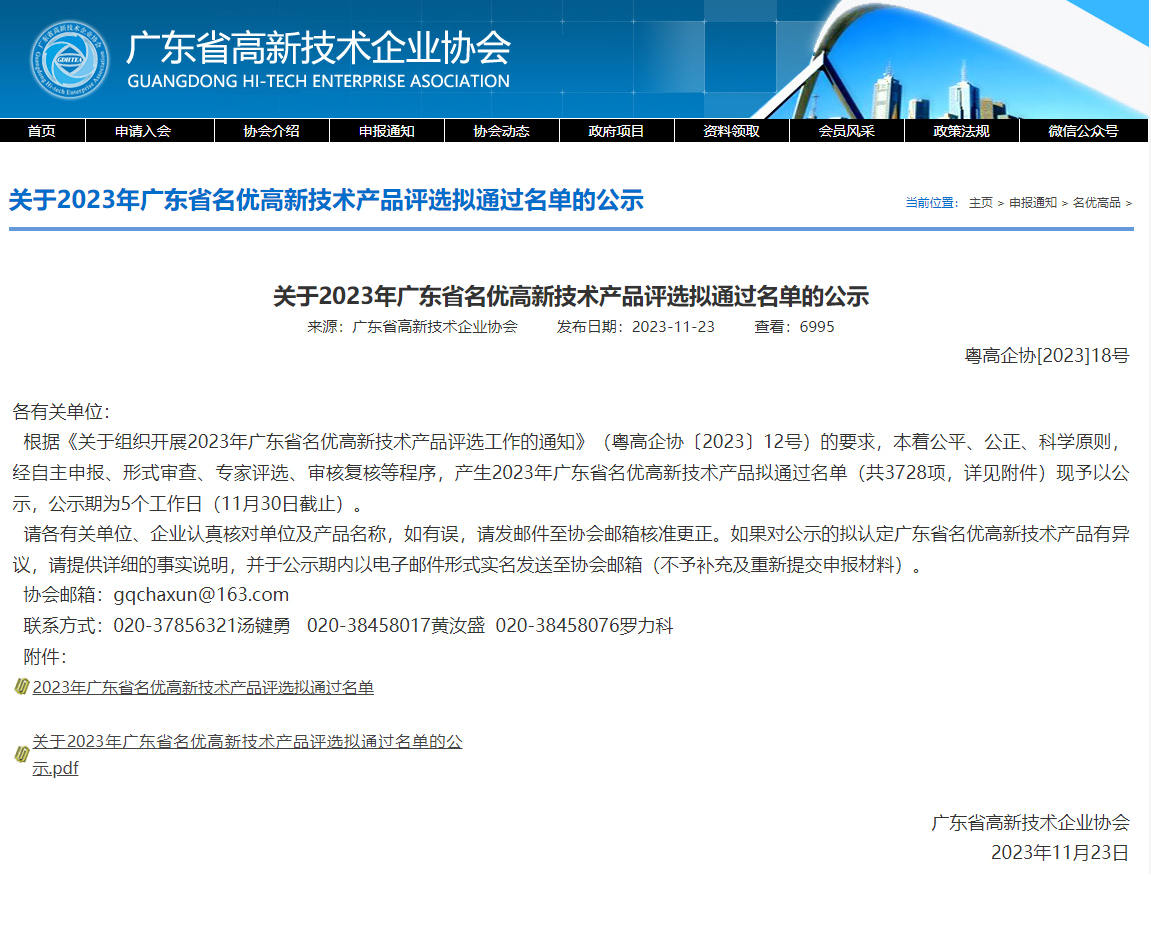
Task: Click signature 广东省高新技术企业协会 at bottom
Action: pyautogui.click(x=1031, y=822)
